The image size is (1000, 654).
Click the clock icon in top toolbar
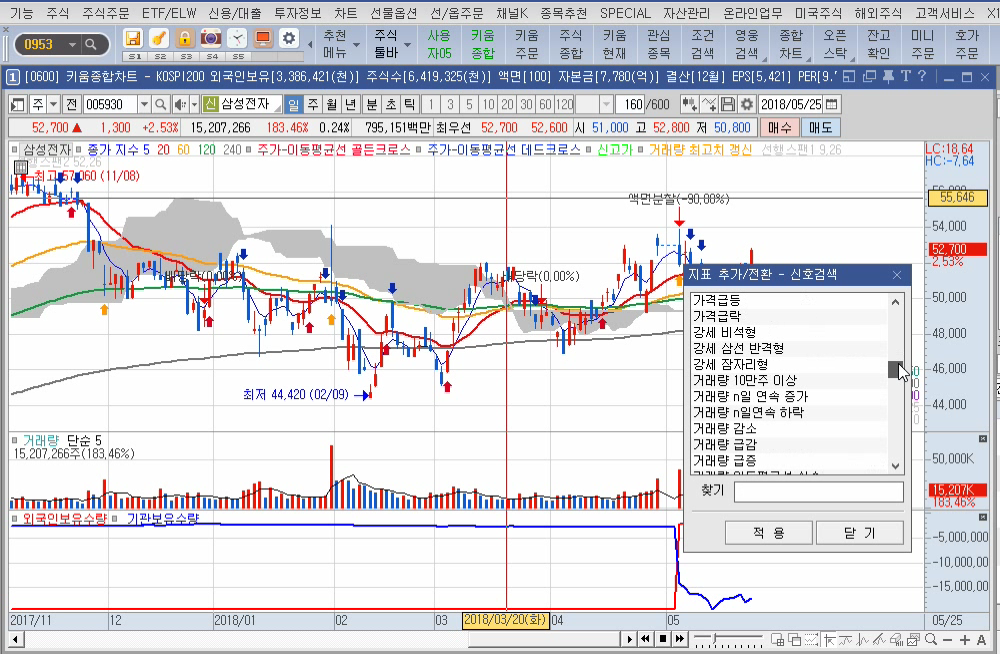click(237, 39)
